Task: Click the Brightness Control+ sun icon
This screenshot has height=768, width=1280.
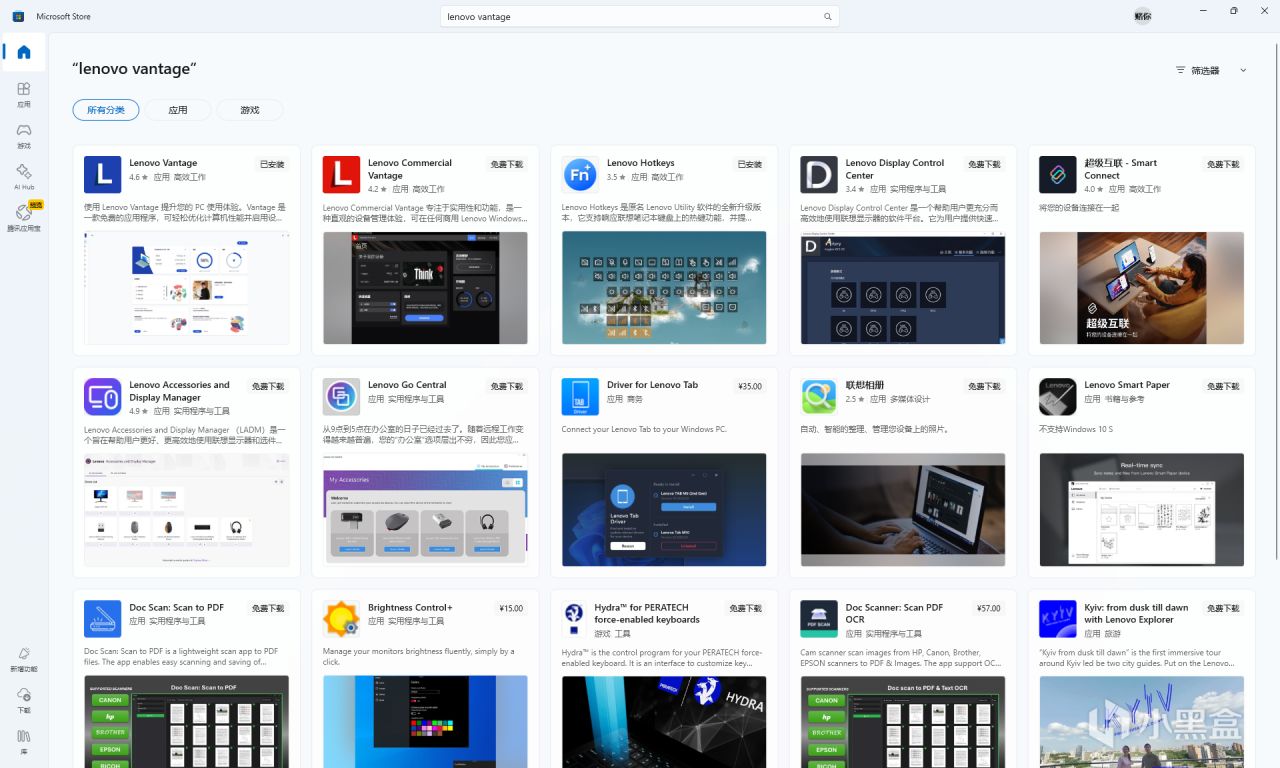Action: [341, 619]
